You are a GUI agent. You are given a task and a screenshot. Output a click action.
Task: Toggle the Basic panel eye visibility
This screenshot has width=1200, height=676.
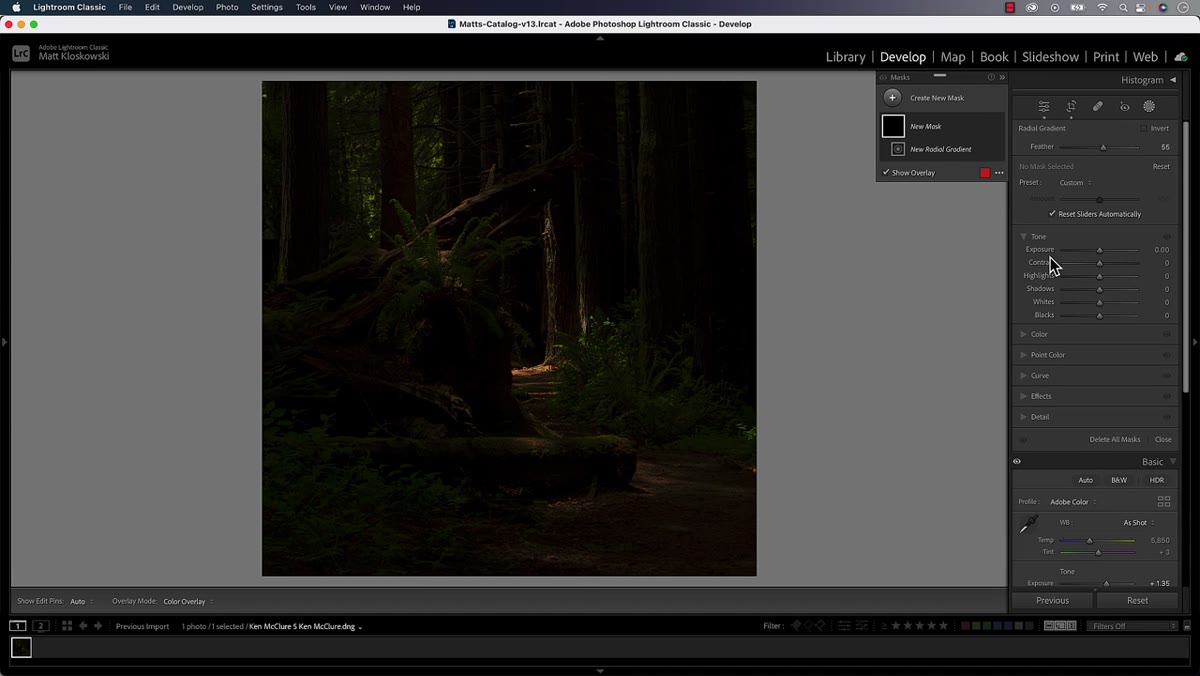[x=1017, y=462]
